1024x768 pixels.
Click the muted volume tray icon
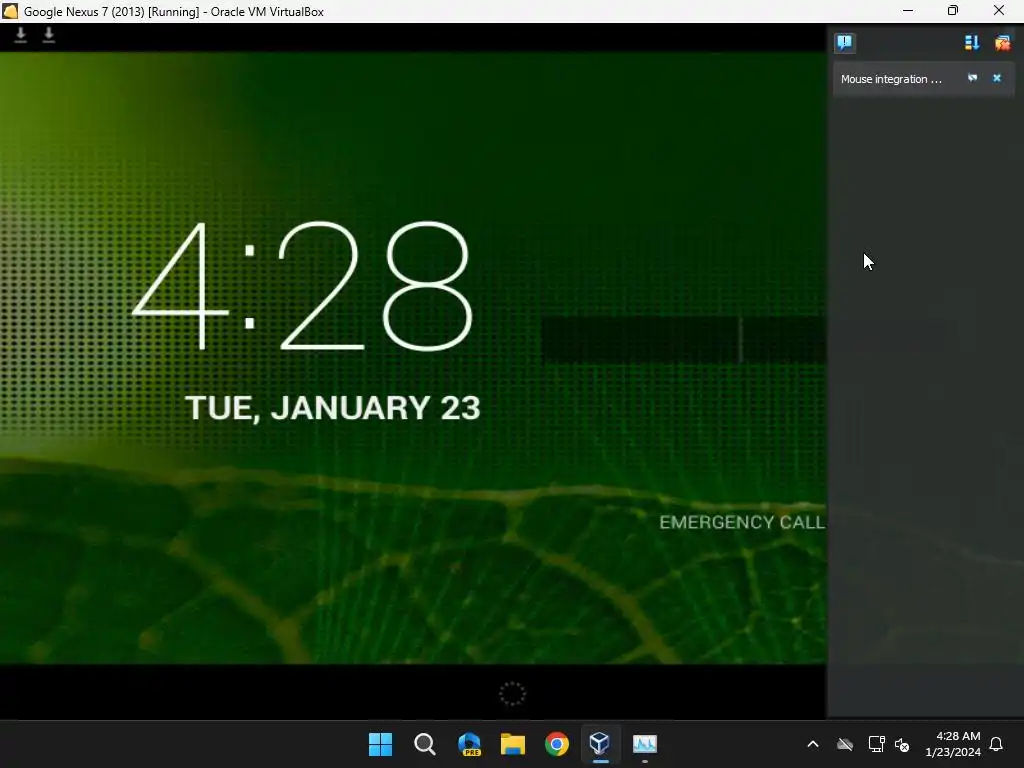[903, 744]
